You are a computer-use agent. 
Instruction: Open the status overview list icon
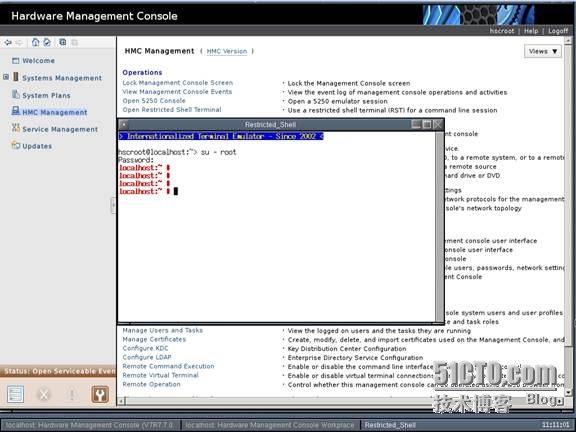[x=15, y=394]
